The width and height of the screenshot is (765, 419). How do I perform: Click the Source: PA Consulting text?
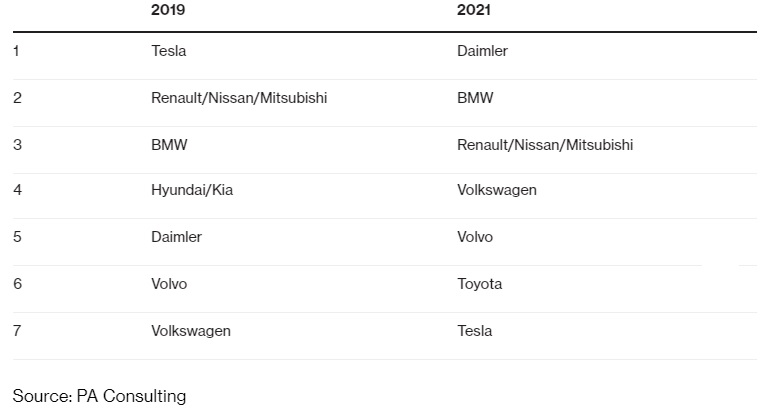(x=100, y=396)
